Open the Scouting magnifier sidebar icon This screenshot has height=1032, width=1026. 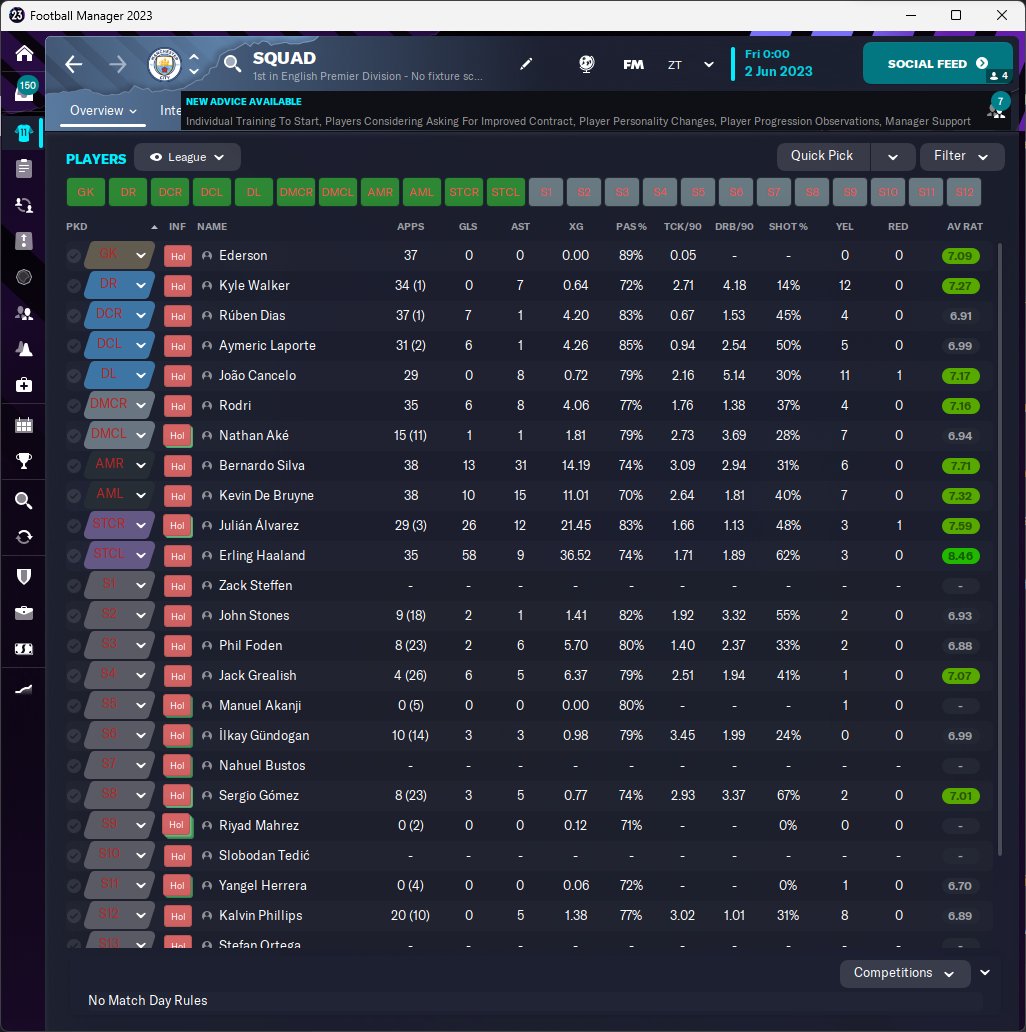(24, 501)
